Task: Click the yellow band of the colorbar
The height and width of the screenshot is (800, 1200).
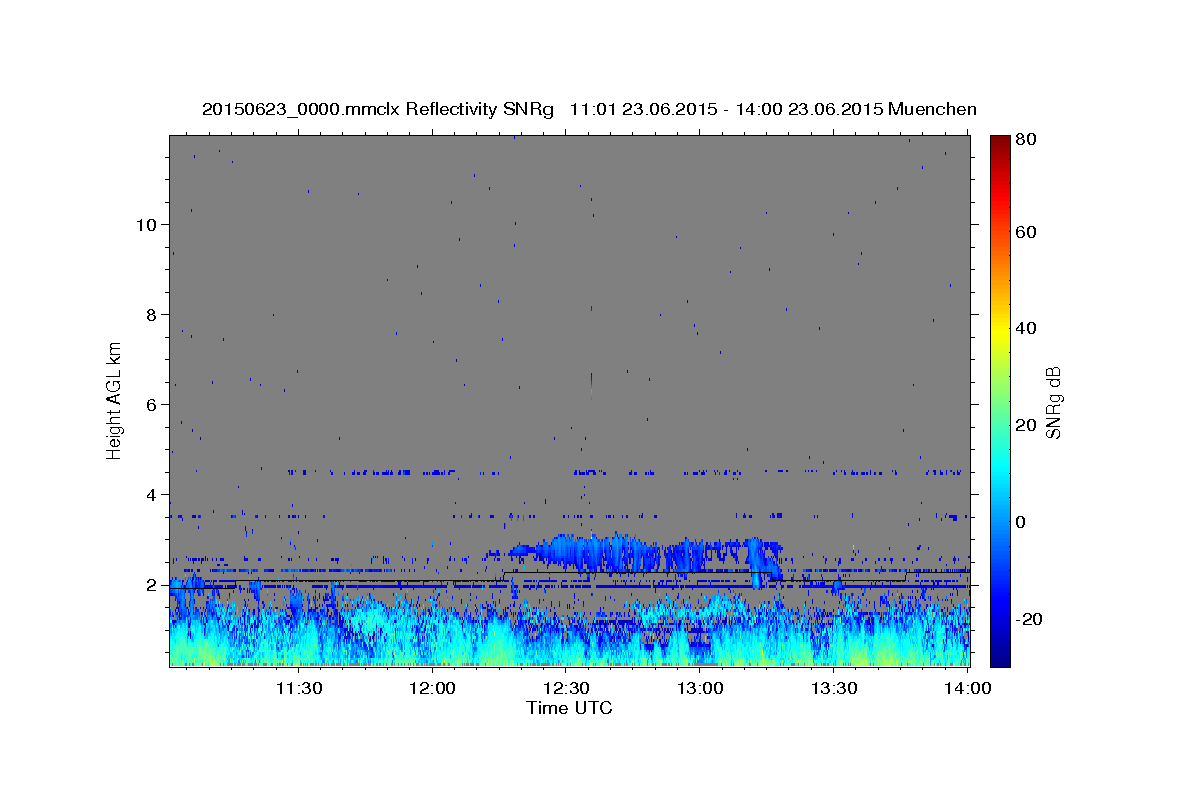Action: pyautogui.click(x=1000, y=330)
